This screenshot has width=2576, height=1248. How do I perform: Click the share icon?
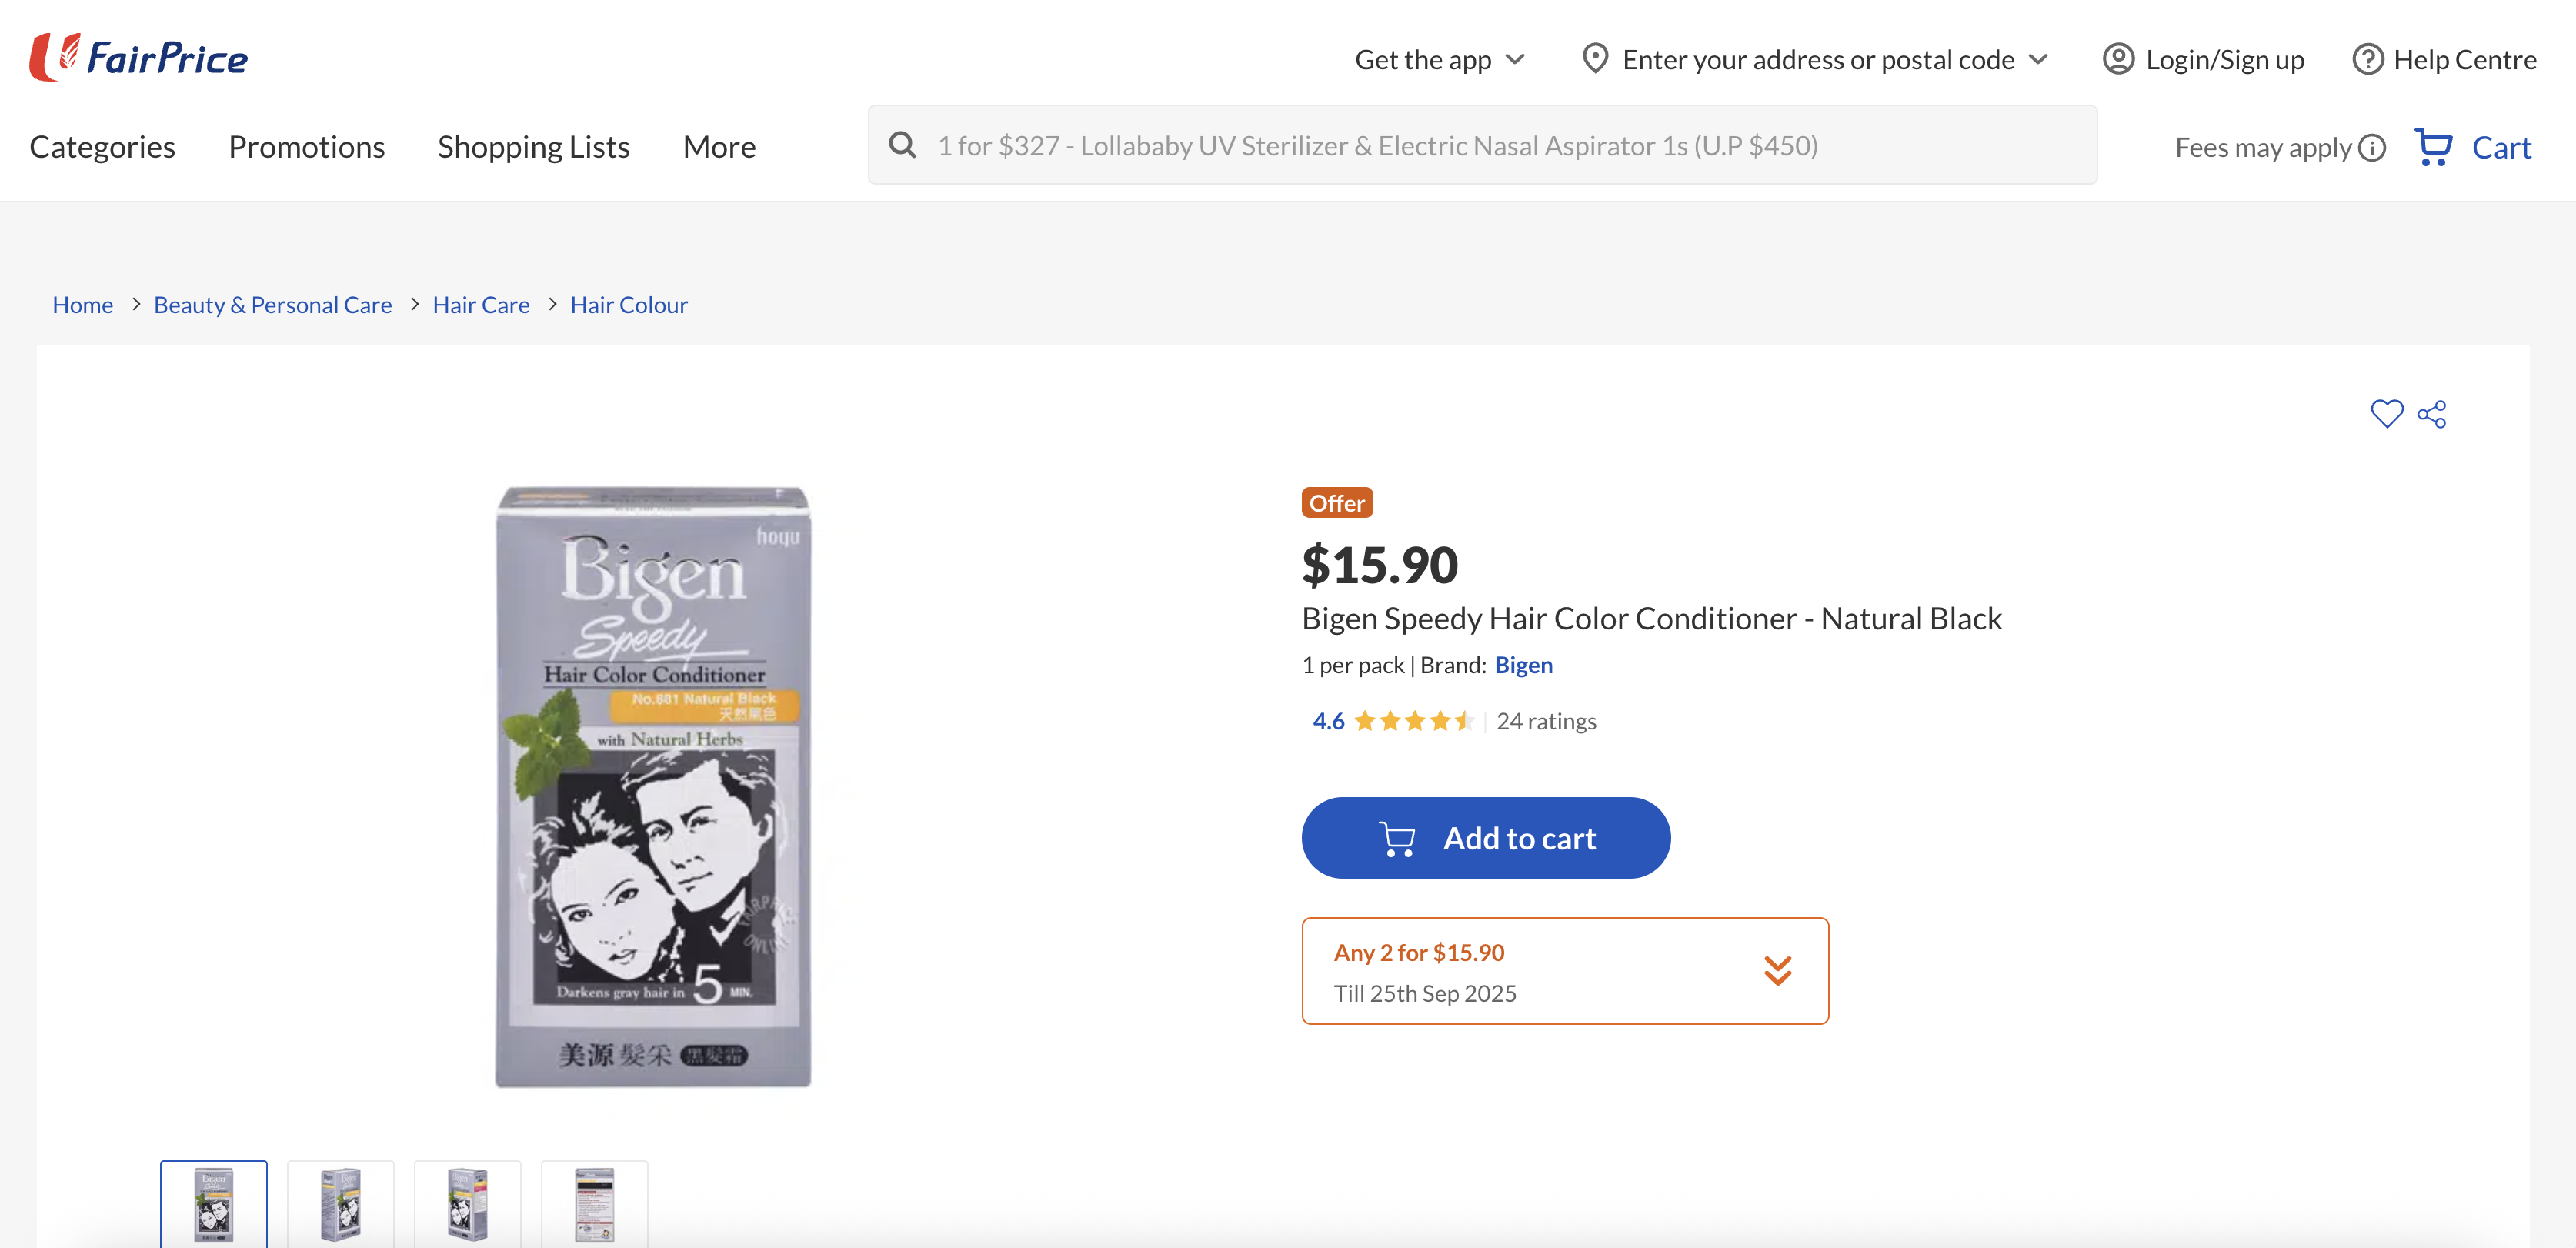point(2432,414)
